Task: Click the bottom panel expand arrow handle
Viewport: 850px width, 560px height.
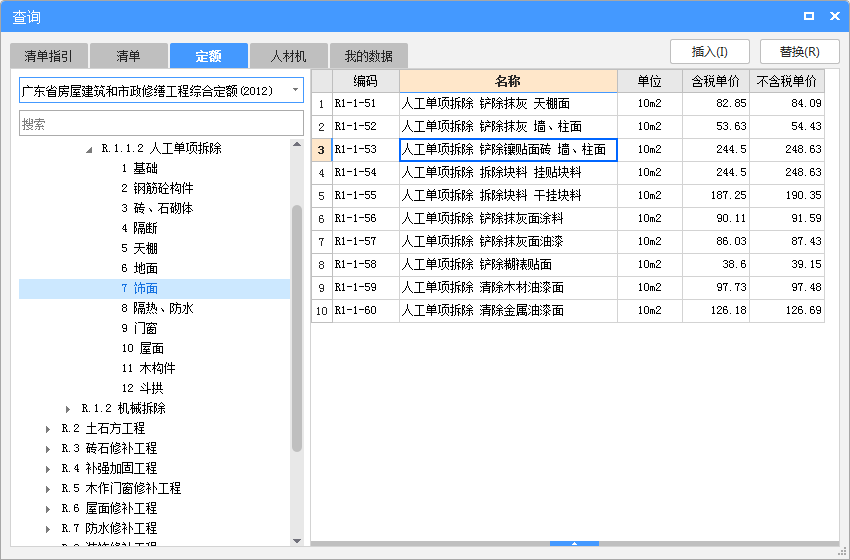Action: click(x=574, y=543)
